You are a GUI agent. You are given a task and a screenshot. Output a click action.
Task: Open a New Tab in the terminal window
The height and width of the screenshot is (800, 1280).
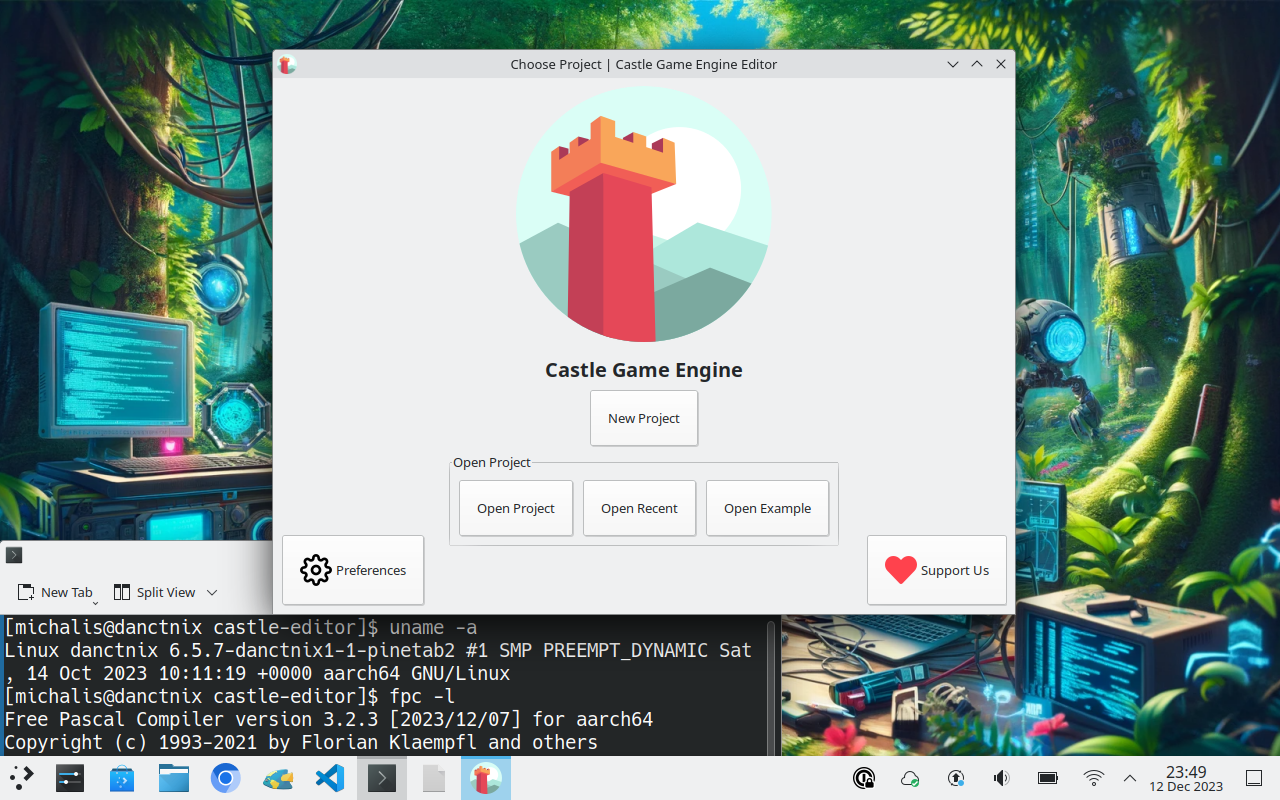(56, 592)
